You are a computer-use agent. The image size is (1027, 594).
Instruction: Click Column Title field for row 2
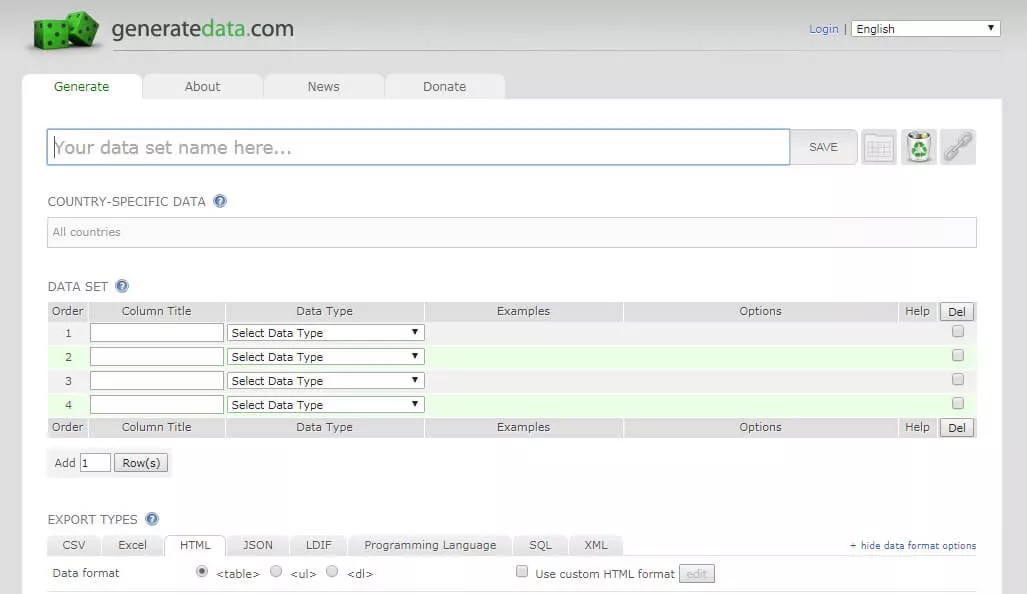(157, 357)
